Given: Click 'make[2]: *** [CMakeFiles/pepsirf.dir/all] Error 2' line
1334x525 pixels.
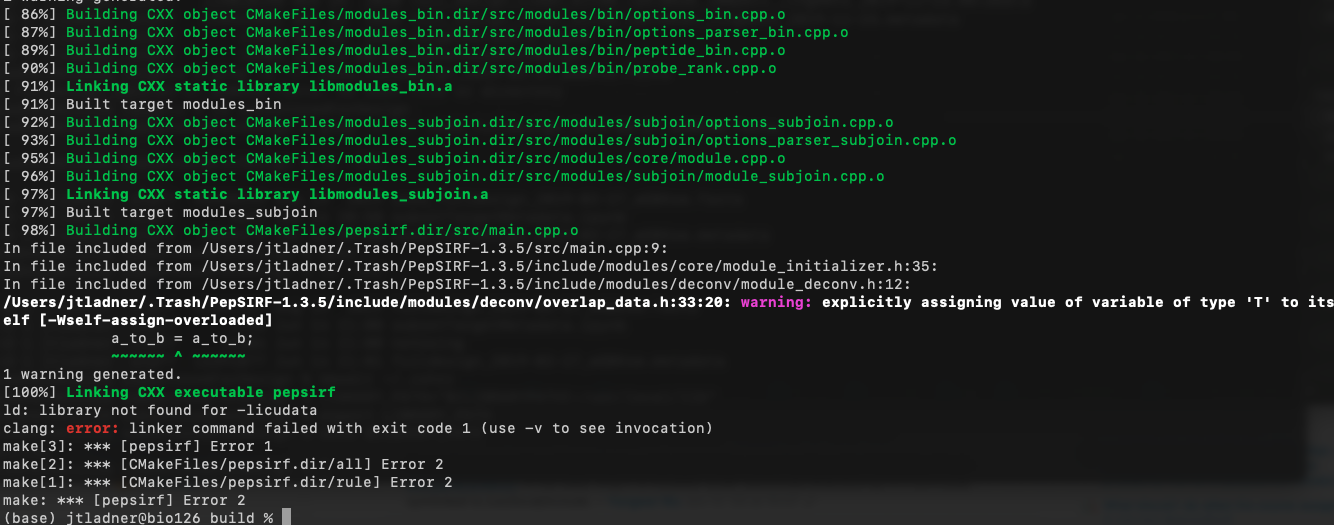Looking at the screenshot, I should click(223, 464).
